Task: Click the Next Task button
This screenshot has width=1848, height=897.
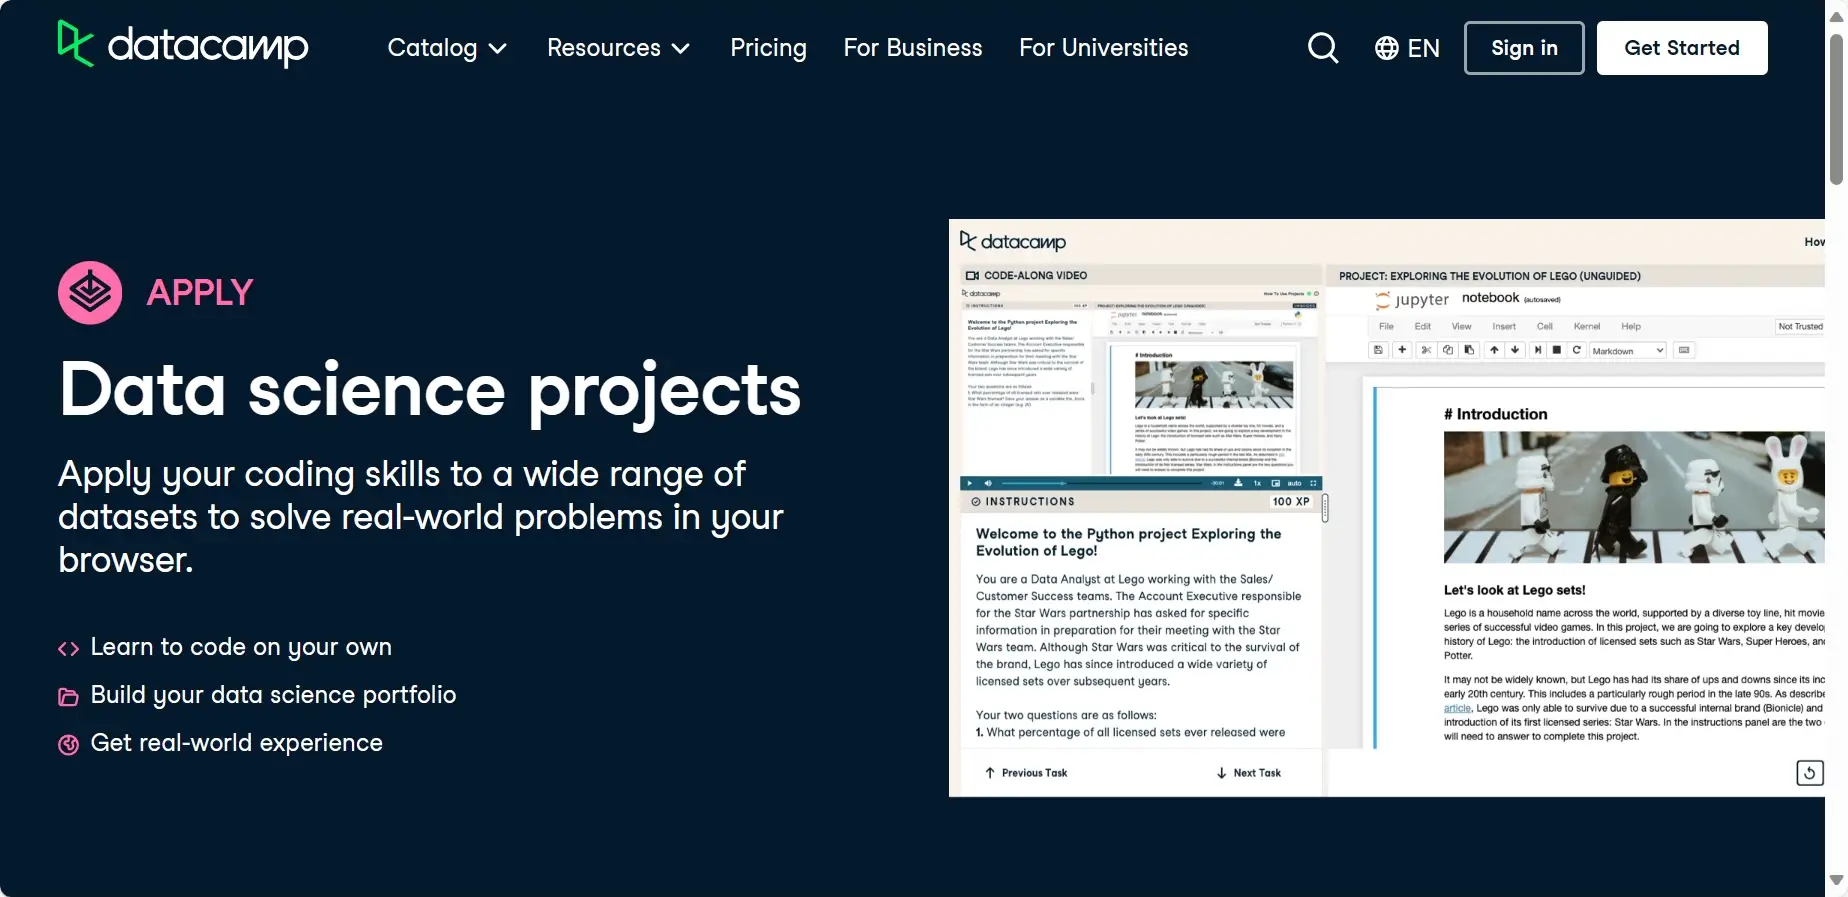Action: [x=1248, y=773]
